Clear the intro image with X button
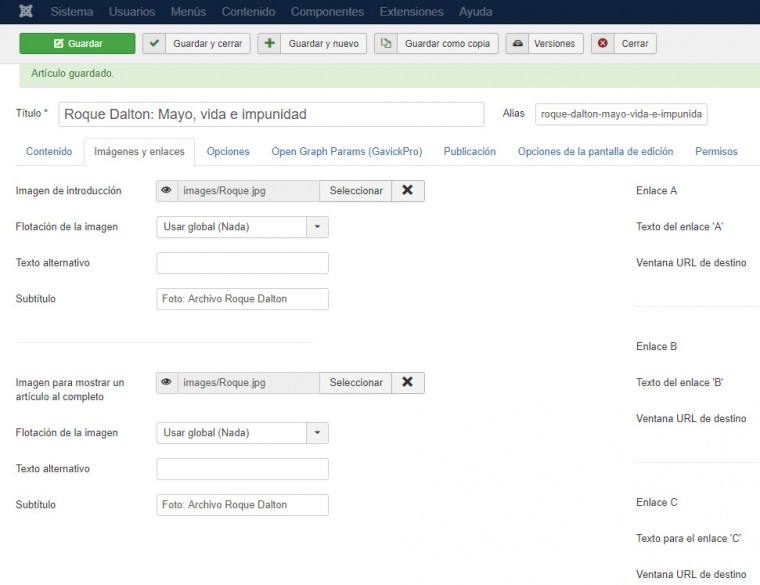760x585 pixels. pyautogui.click(x=407, y=191)
